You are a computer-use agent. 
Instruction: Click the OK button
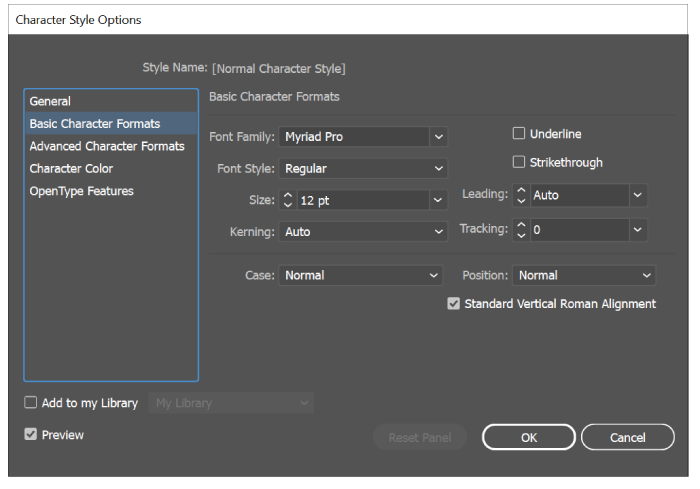tap(529, 437)
